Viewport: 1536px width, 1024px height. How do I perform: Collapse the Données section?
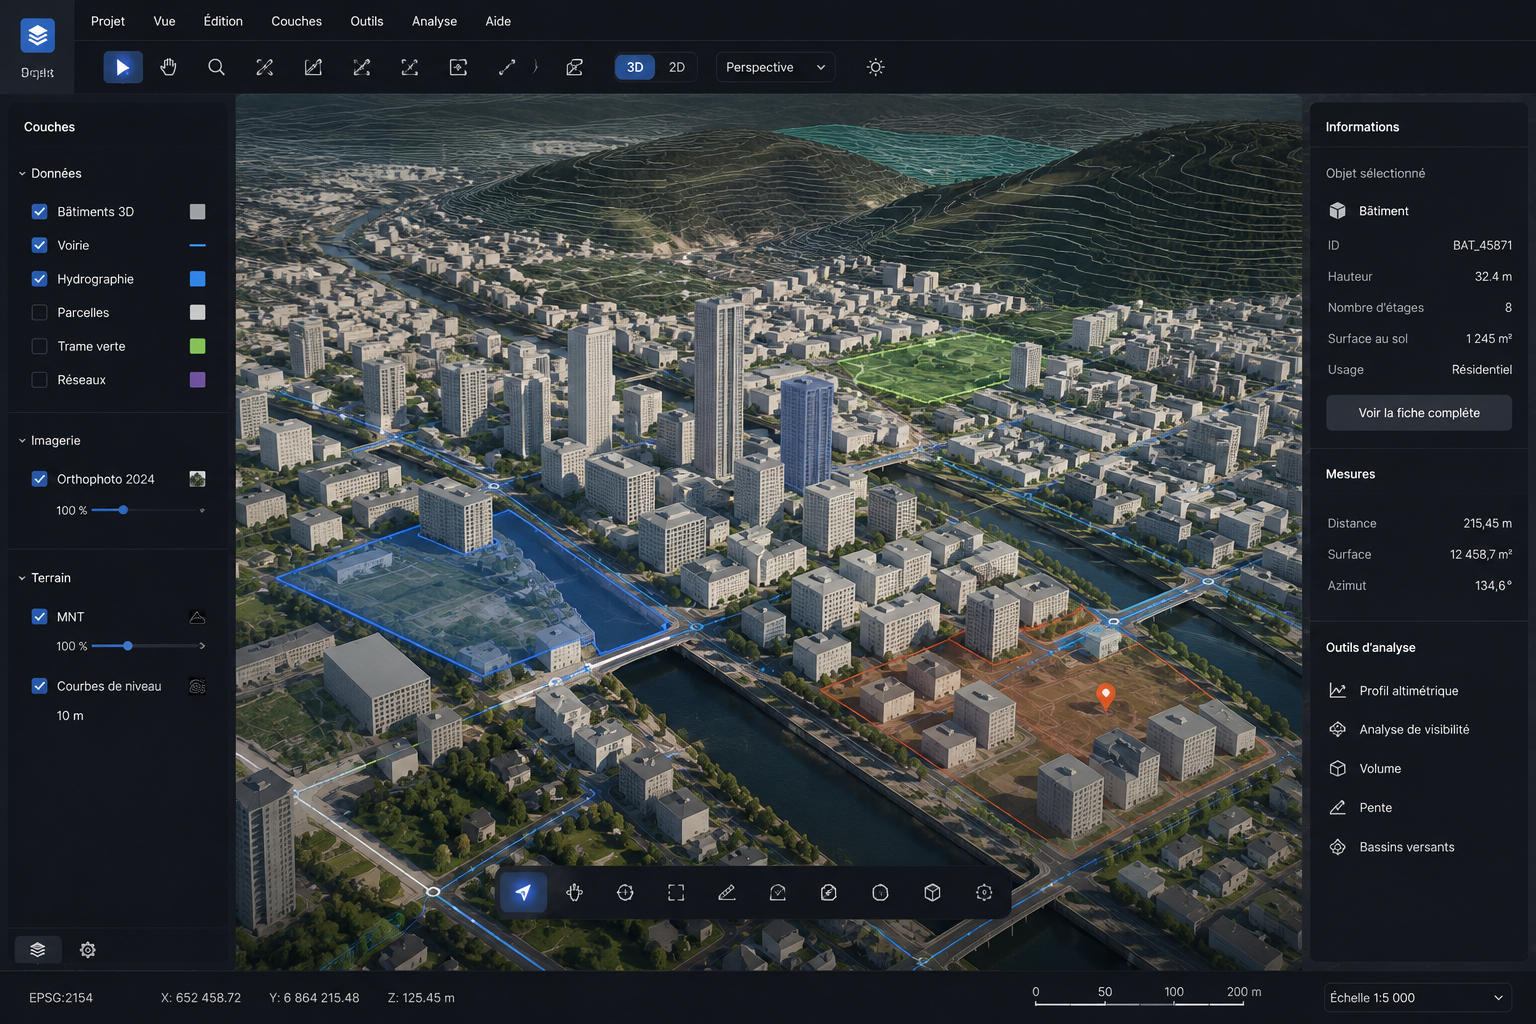[22, 173]
